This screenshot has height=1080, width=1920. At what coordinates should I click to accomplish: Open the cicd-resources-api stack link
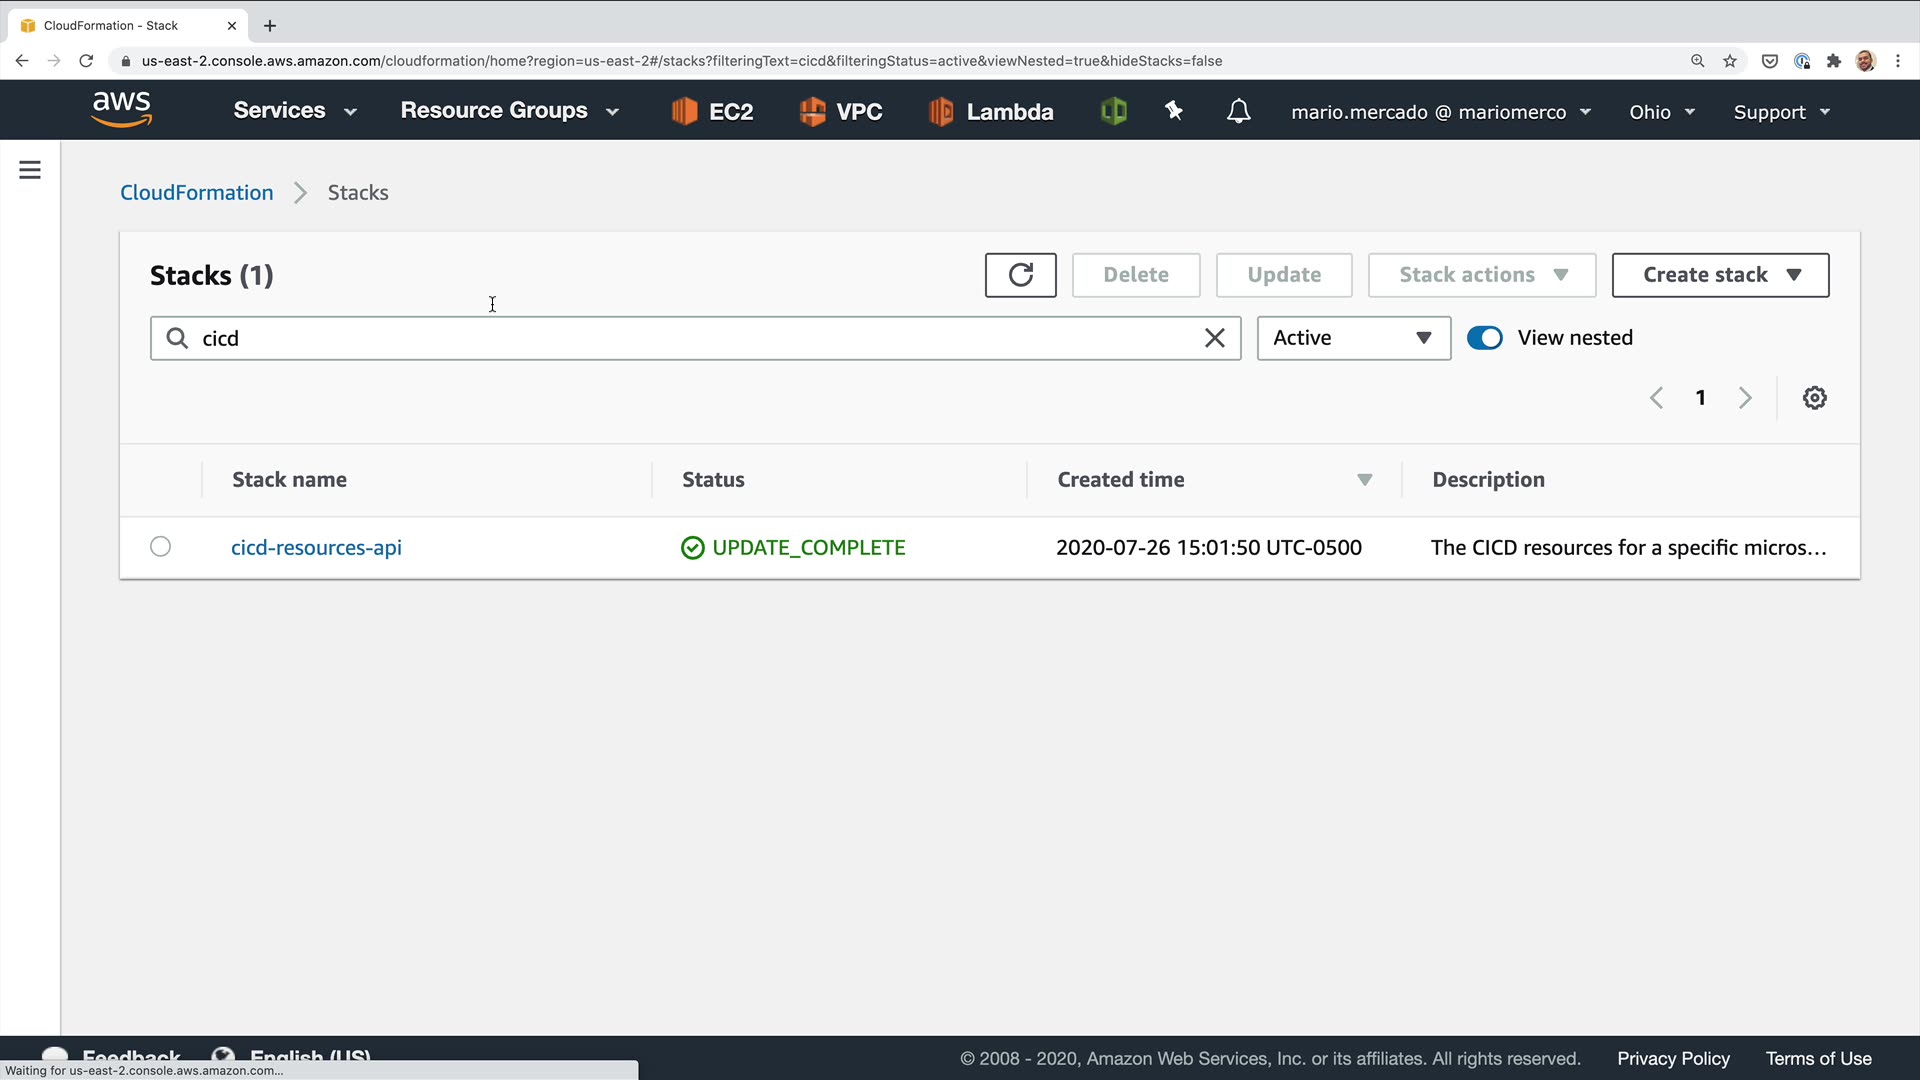[316, 548]
